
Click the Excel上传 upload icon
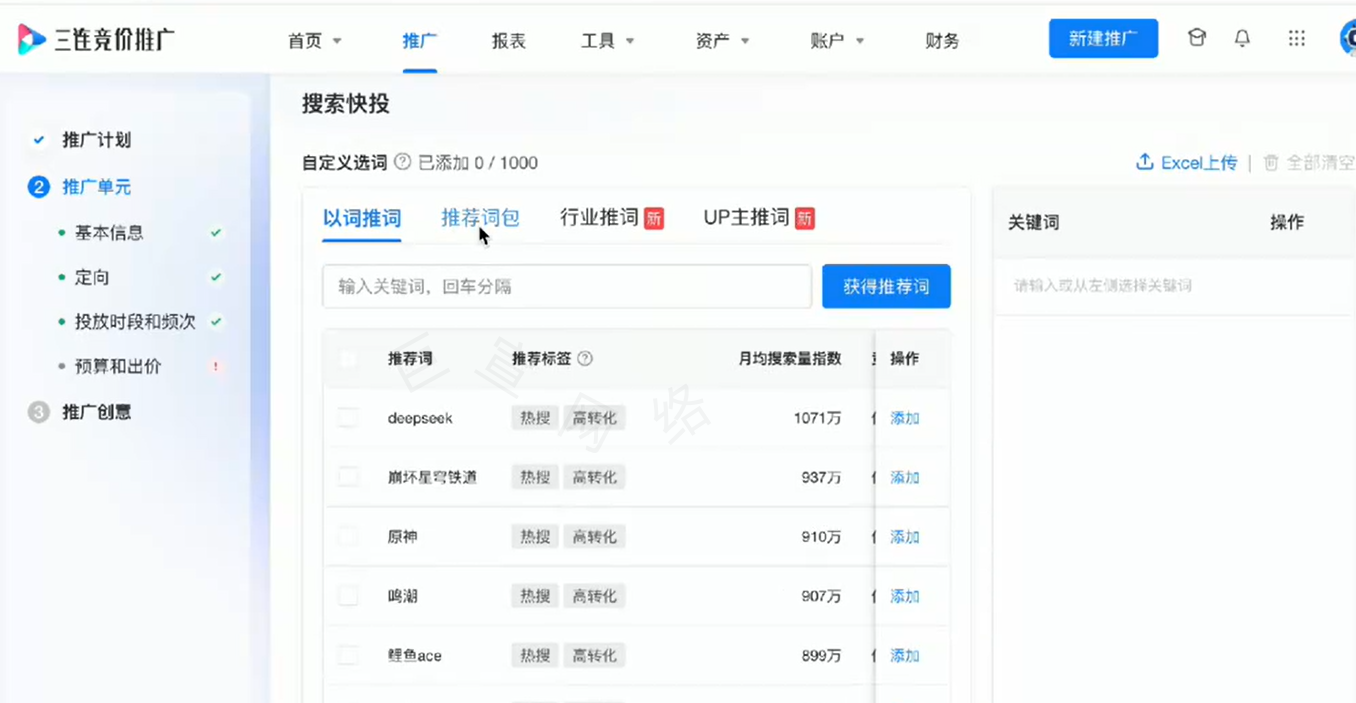pos(1145,162)
